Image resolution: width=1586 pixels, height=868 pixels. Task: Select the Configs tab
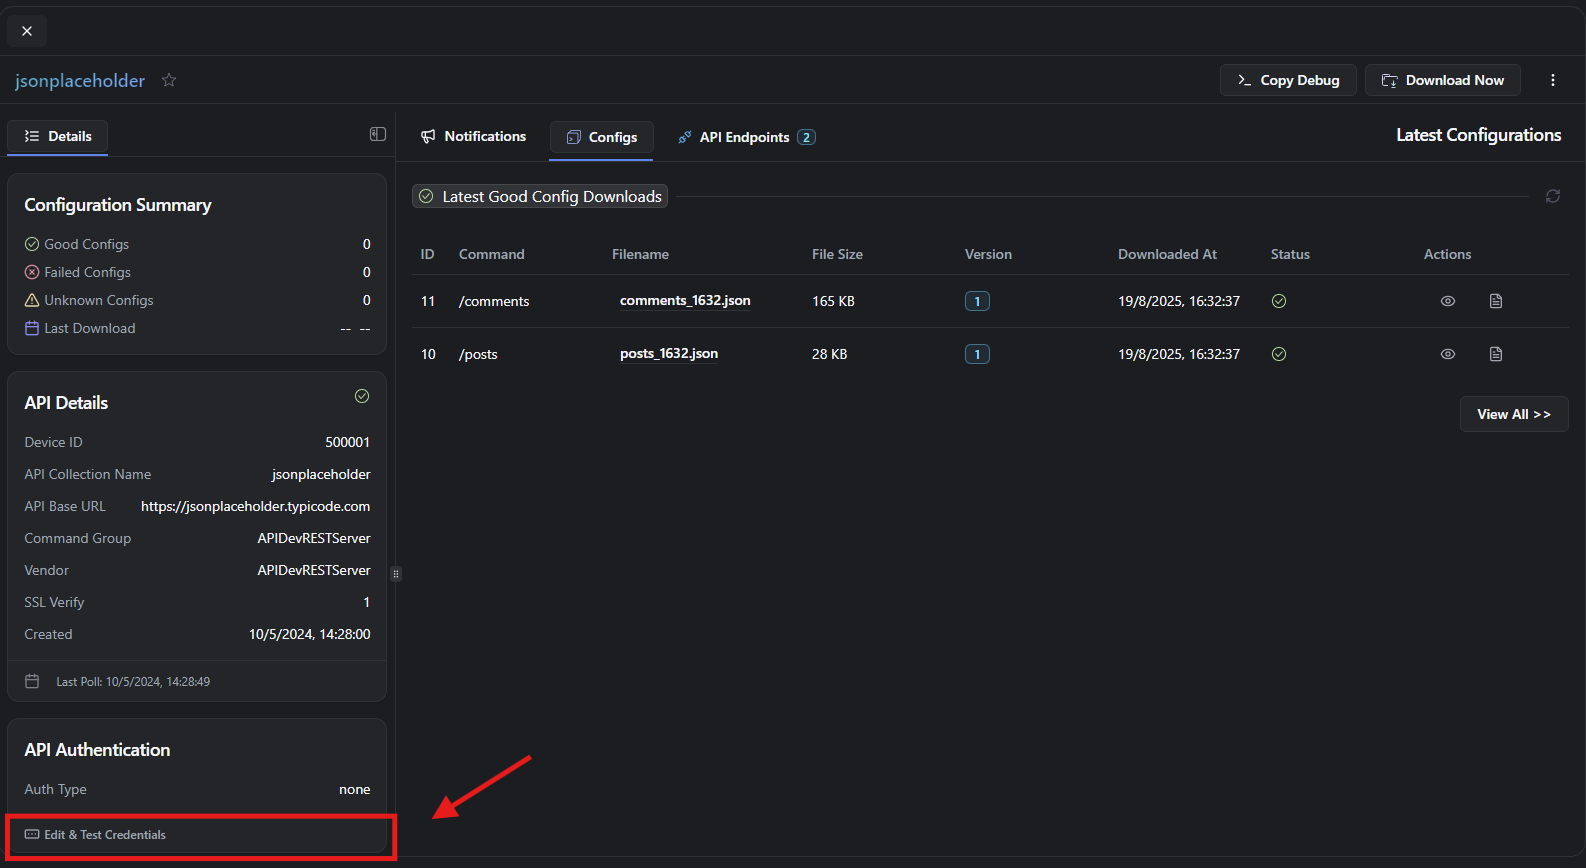[x=601, y=137]
